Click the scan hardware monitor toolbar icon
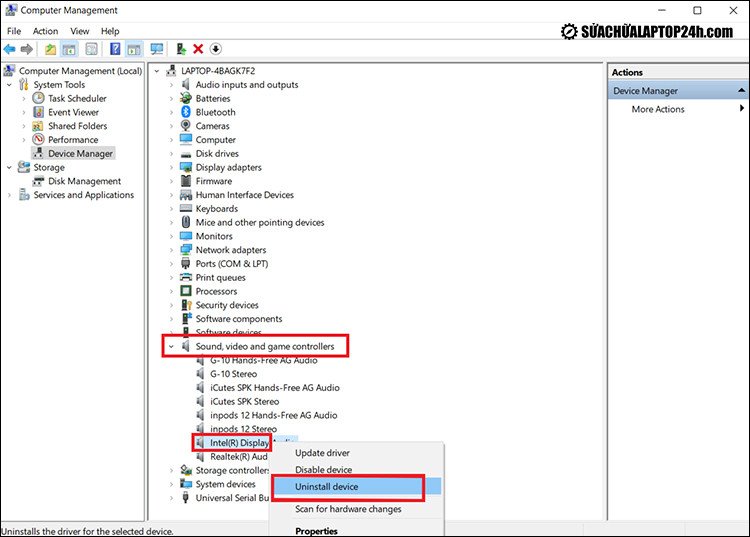This screenshot has width=750, height=537. [156, 49]
